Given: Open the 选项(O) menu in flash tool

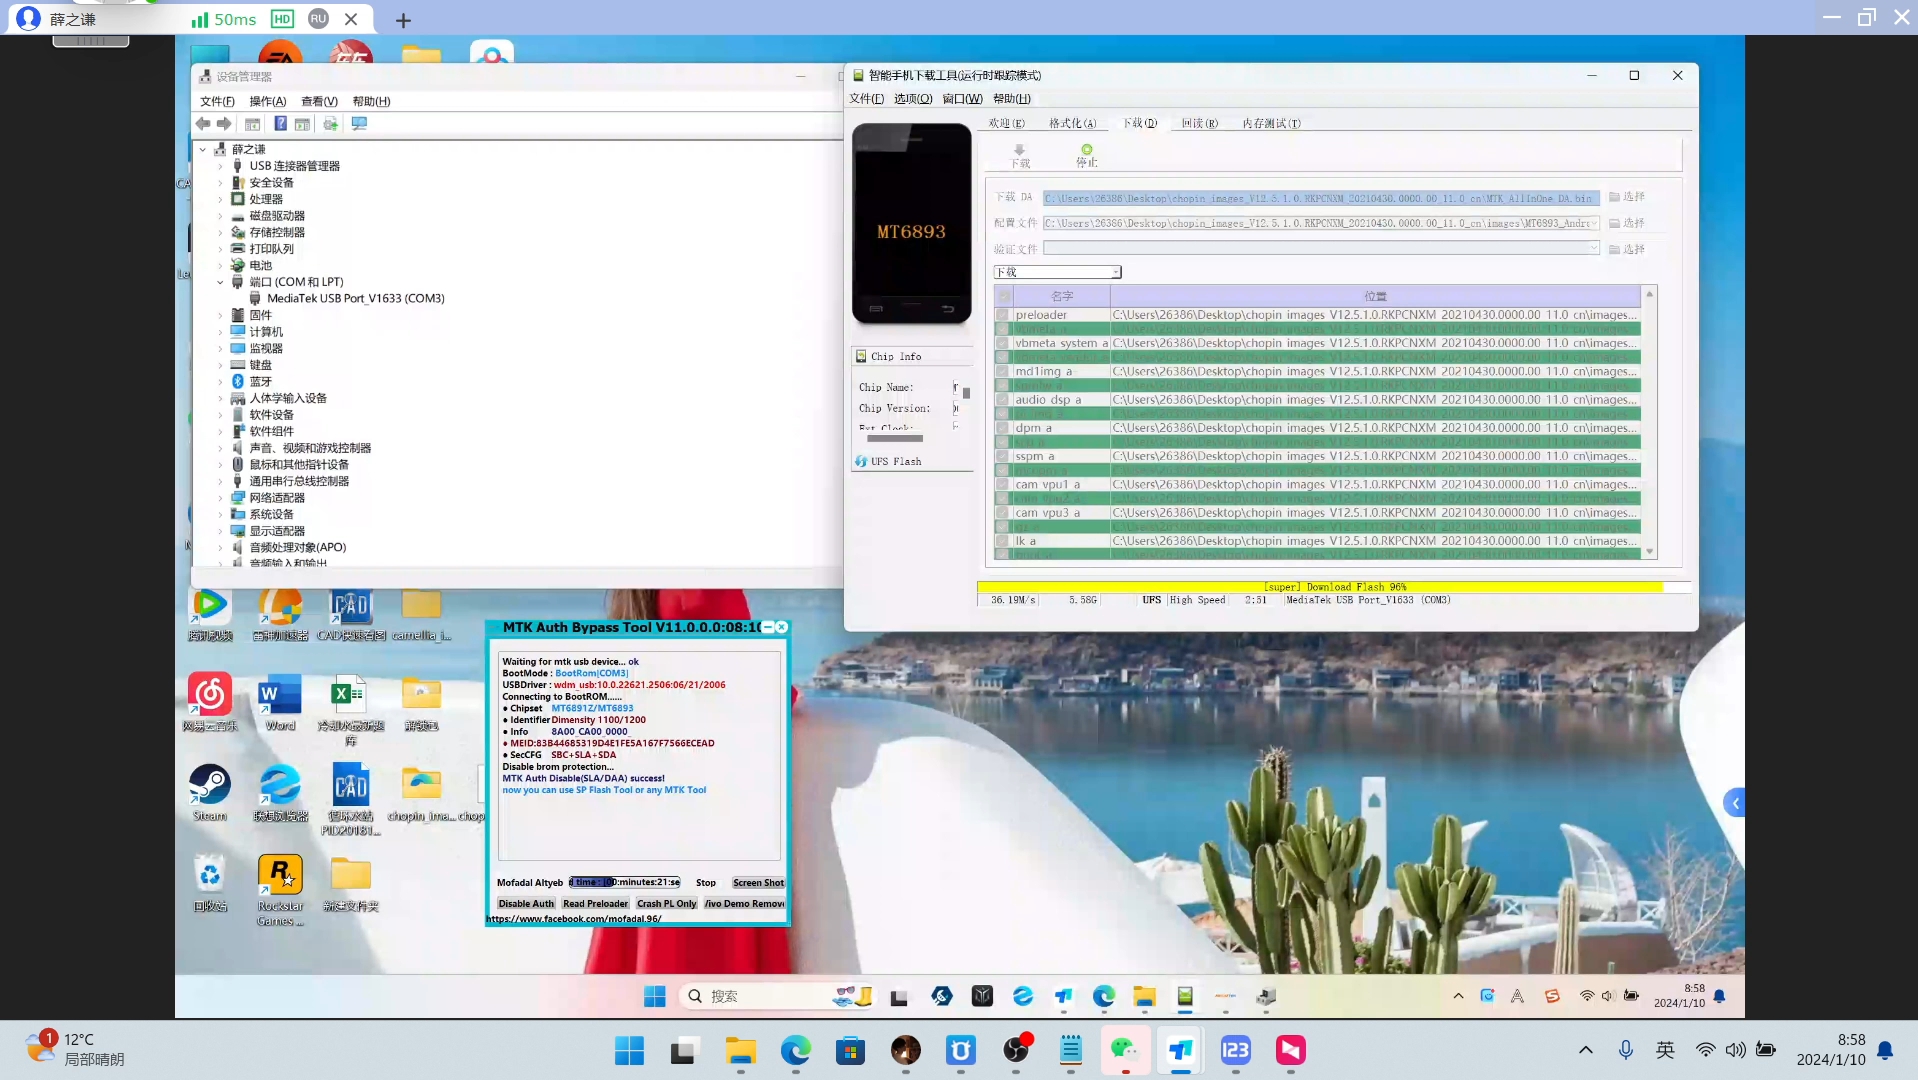Looking at the screenshot, I should (912, 98).
